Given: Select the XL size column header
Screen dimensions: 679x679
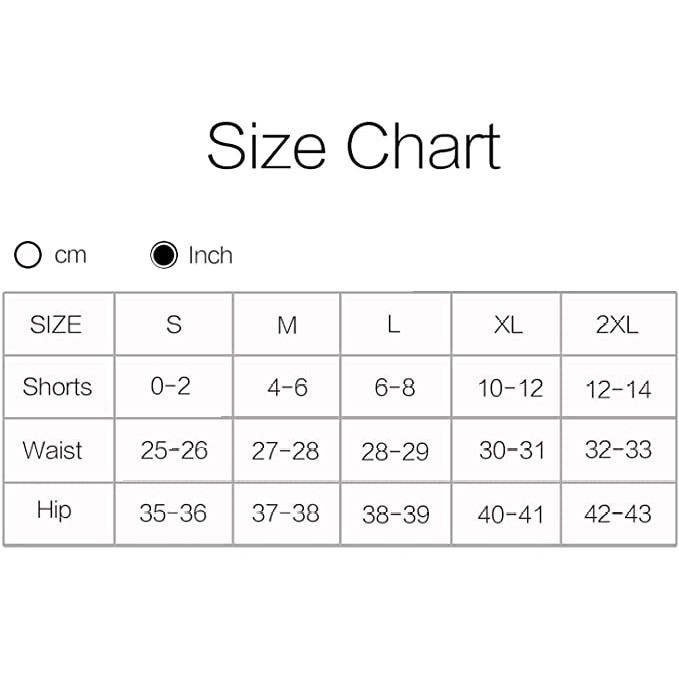Looking at the screenshot, I should tap(508, 325).
